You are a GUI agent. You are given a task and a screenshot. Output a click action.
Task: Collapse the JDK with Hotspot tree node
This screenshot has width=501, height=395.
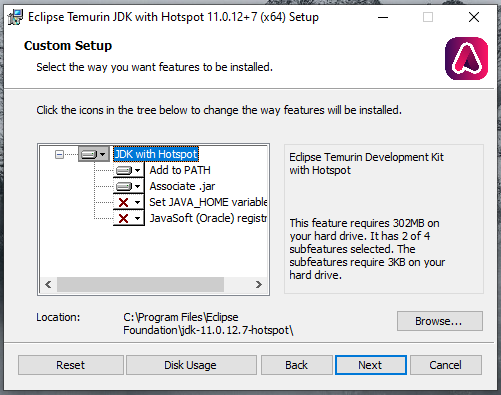[59, 154]
